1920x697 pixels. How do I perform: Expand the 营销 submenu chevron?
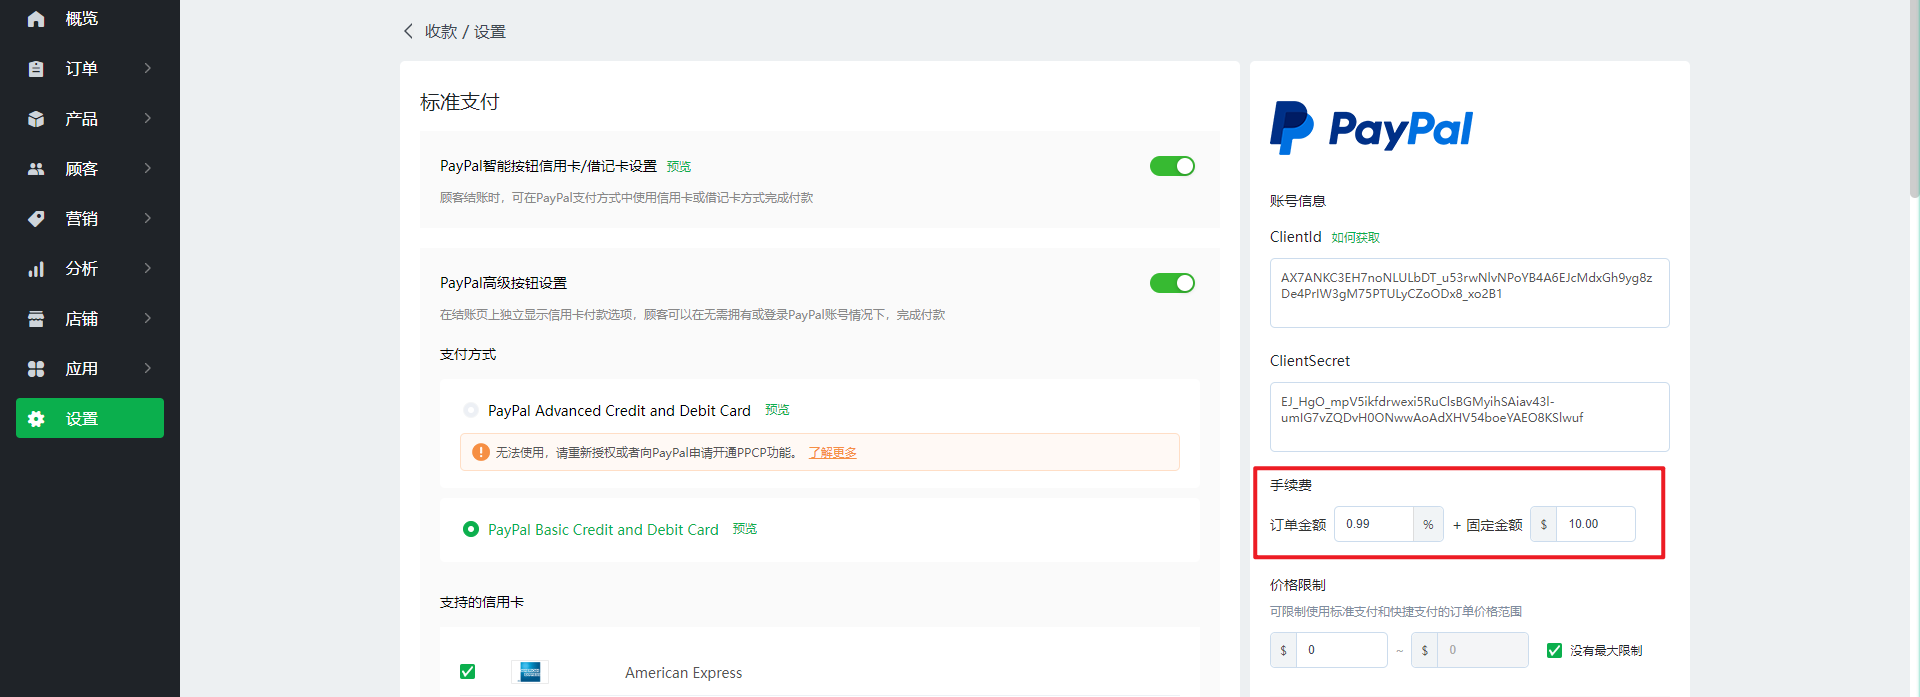pos(148,218)
